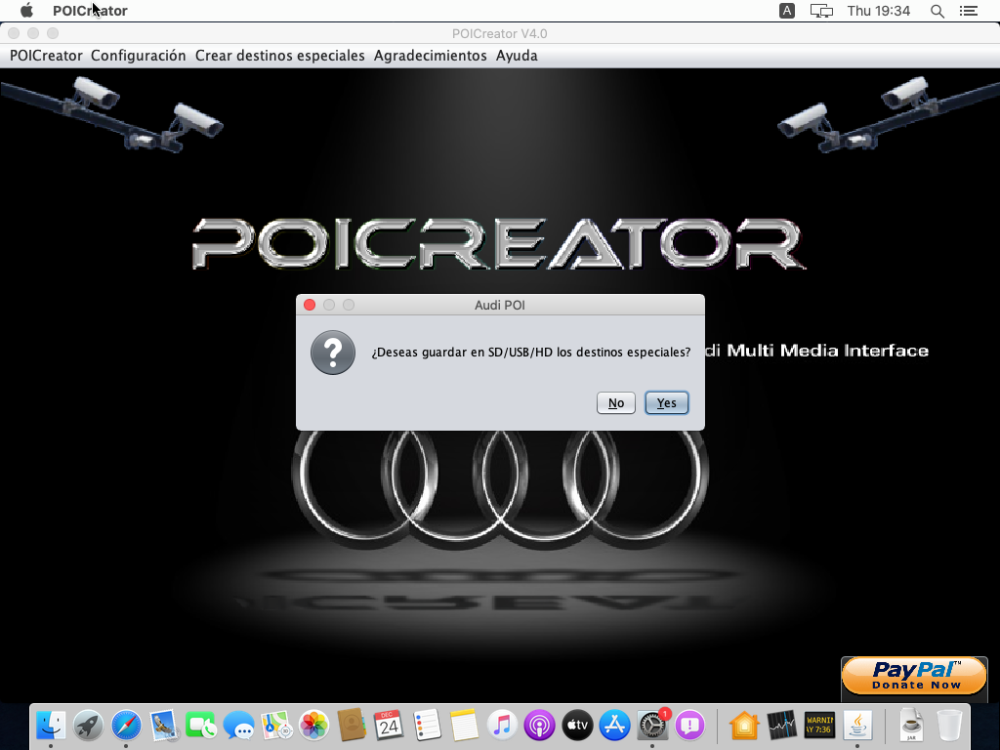This screenshot has width=1000, height=750.
Task: Click the Java coffee cup app in Dock
Action: [x=858, y=725]
